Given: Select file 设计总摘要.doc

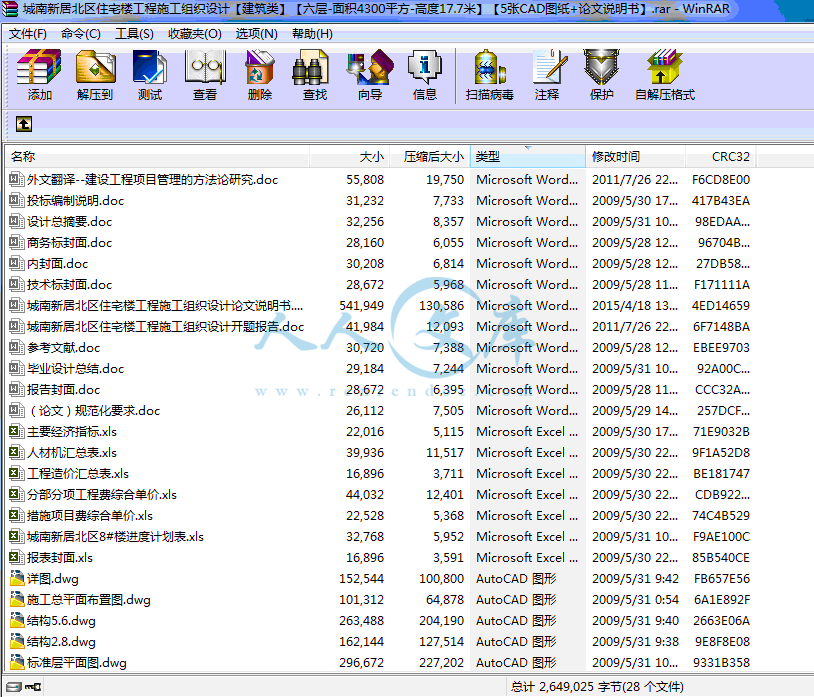Looking at the screenshot, I should (x=70, y=222).
